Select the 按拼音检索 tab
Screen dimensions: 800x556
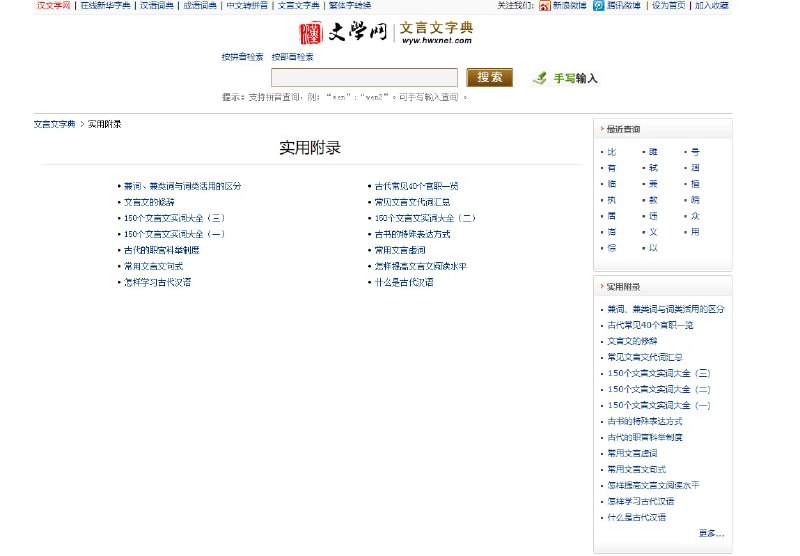point(242,57)
